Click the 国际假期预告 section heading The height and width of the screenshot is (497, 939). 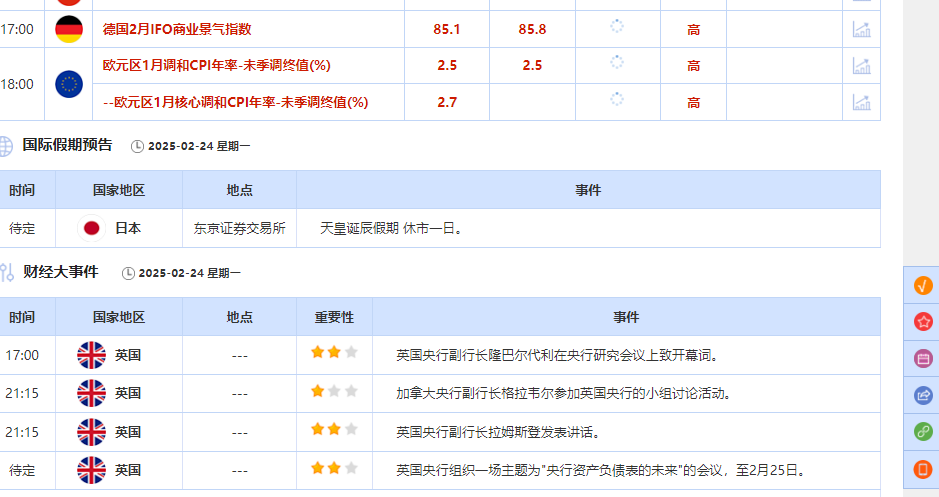[68, 145]
